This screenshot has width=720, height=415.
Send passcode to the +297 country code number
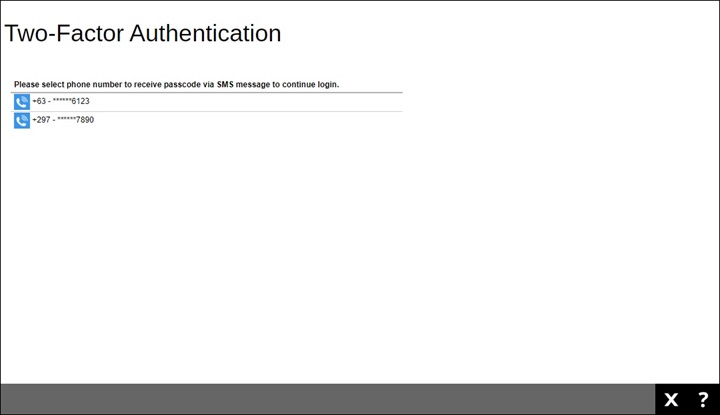pyautogui.click(x=63, y=120)
